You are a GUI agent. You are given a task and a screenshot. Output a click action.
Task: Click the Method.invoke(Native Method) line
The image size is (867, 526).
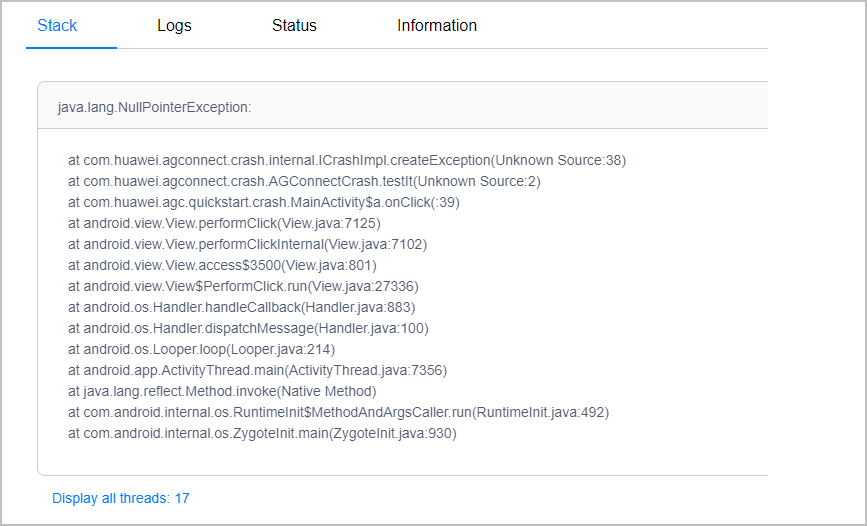click(x=222, y=392)
